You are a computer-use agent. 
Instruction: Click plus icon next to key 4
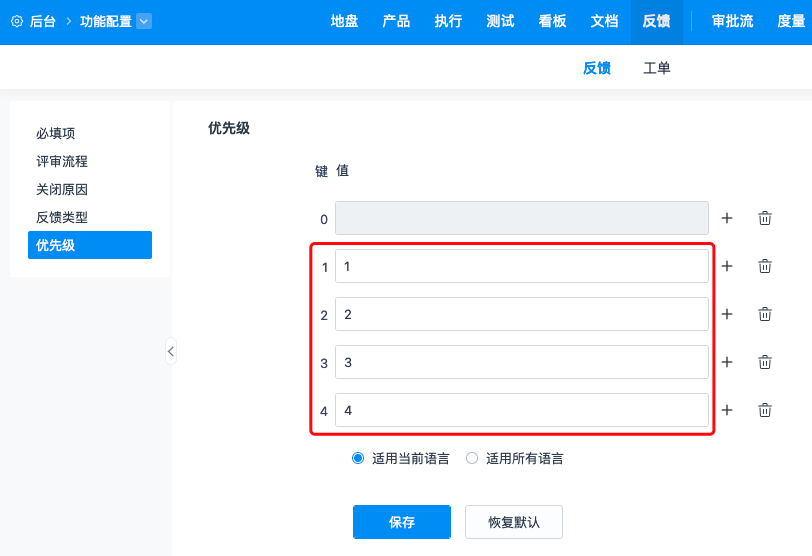(727, 410)
